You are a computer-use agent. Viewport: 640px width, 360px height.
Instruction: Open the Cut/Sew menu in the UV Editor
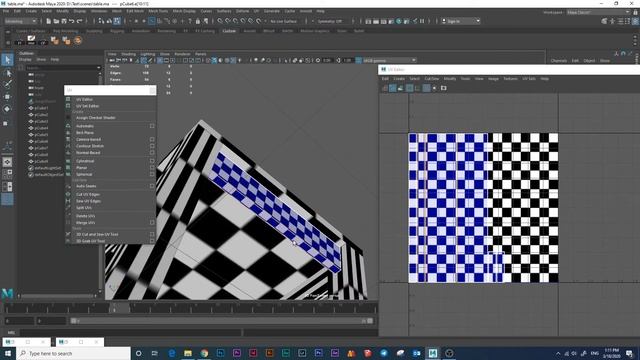(431, 79)
